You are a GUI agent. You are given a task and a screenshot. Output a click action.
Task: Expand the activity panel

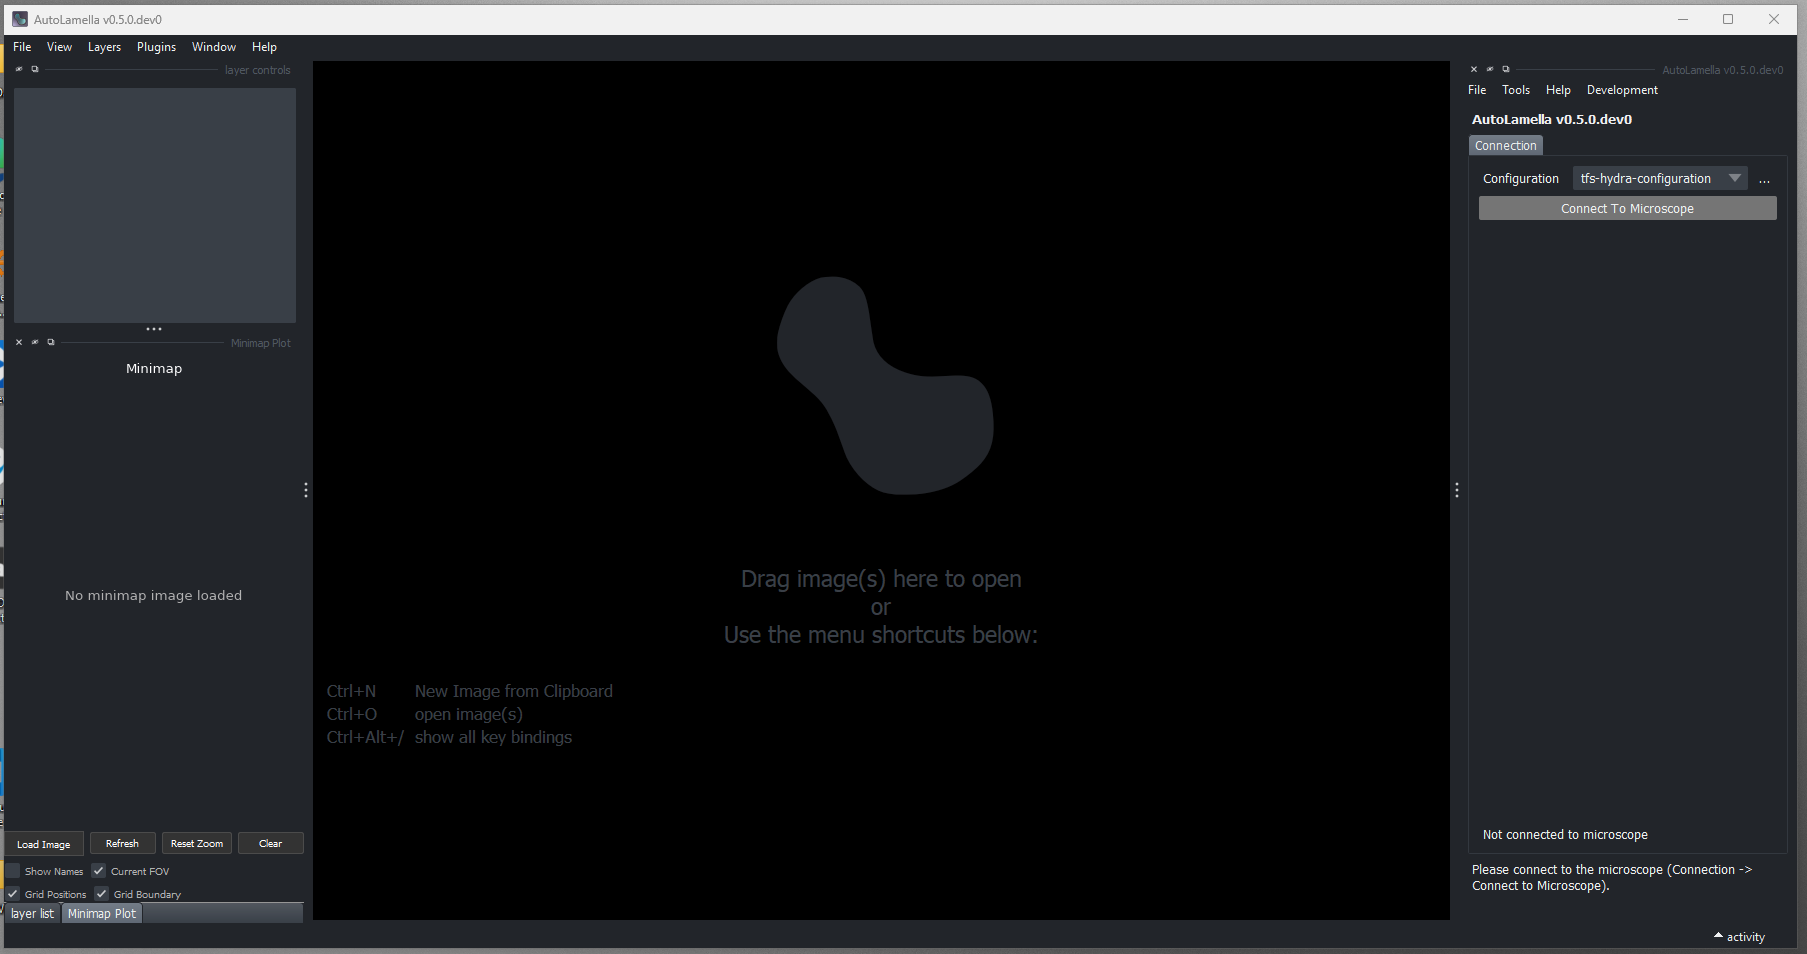(1739, 936)
